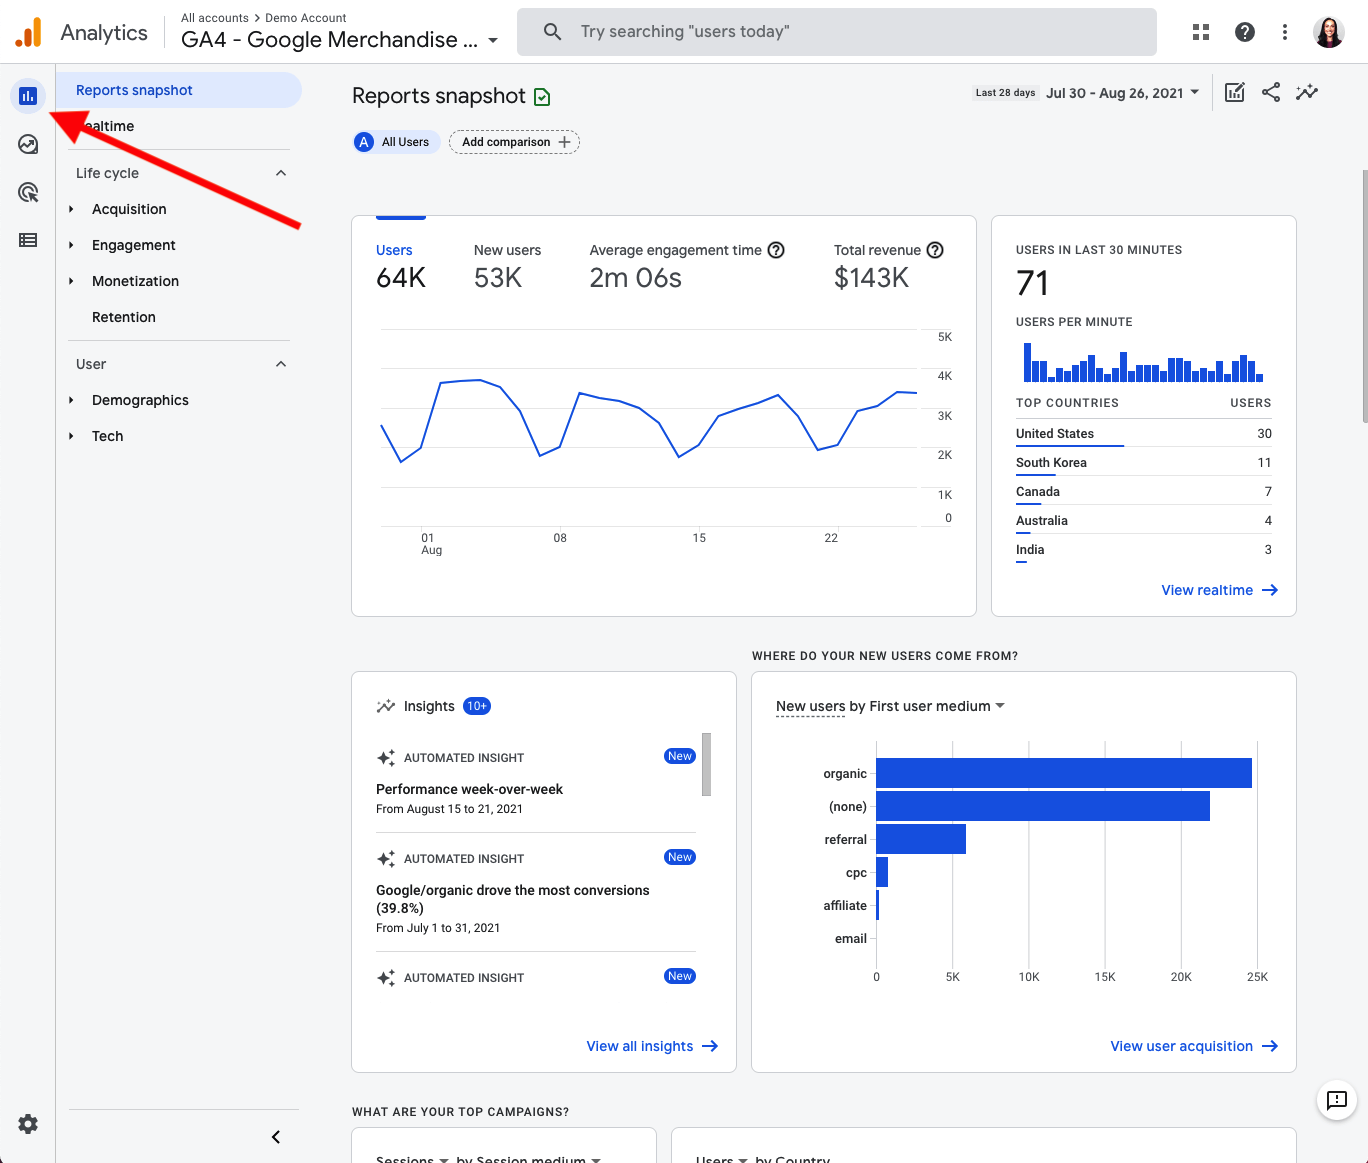Open the date range dropdown
The width and height of the screenshot is (1368, 1163).
[x=1122, y=93]
